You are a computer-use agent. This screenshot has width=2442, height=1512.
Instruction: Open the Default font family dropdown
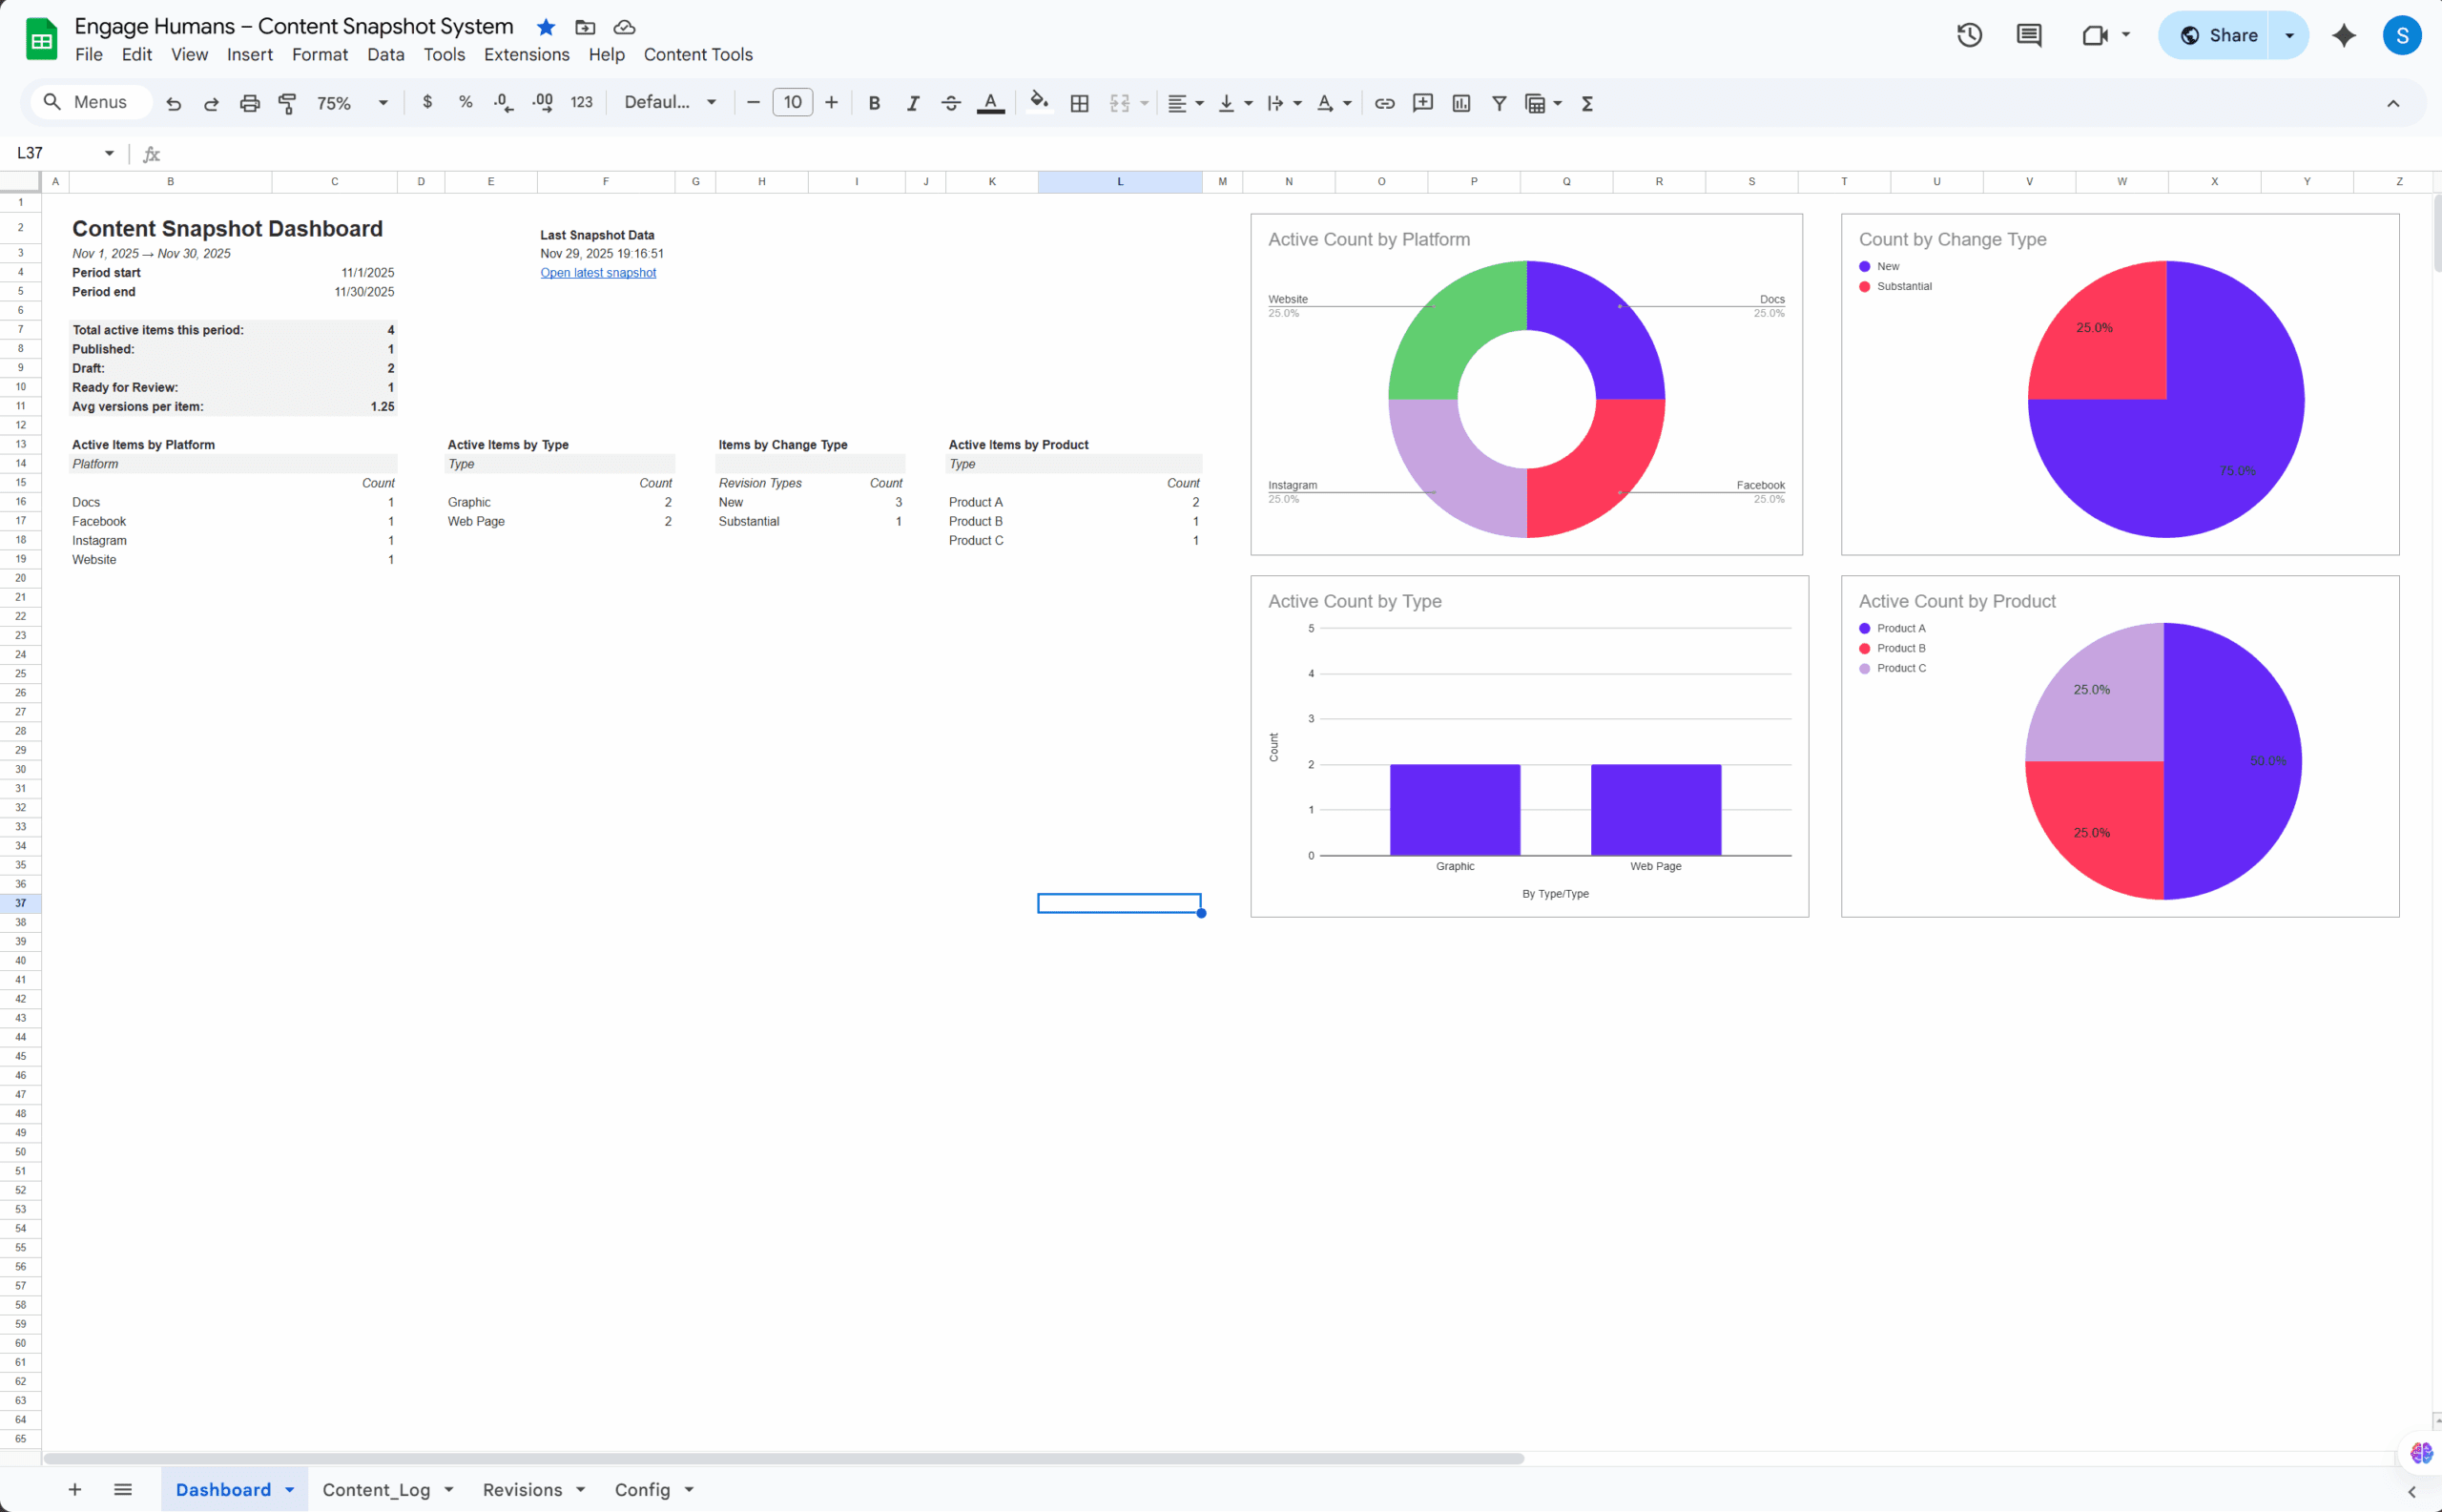[669, 103]
